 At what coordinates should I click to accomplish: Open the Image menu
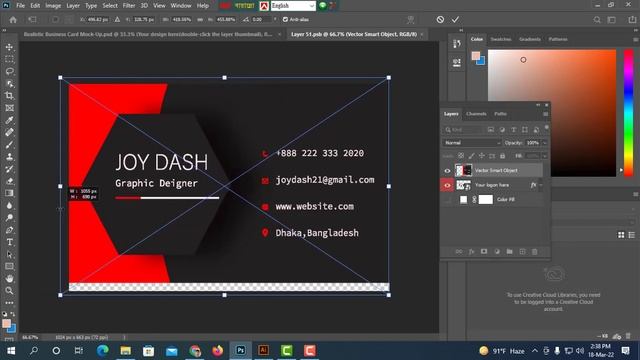tap(53, 6)
